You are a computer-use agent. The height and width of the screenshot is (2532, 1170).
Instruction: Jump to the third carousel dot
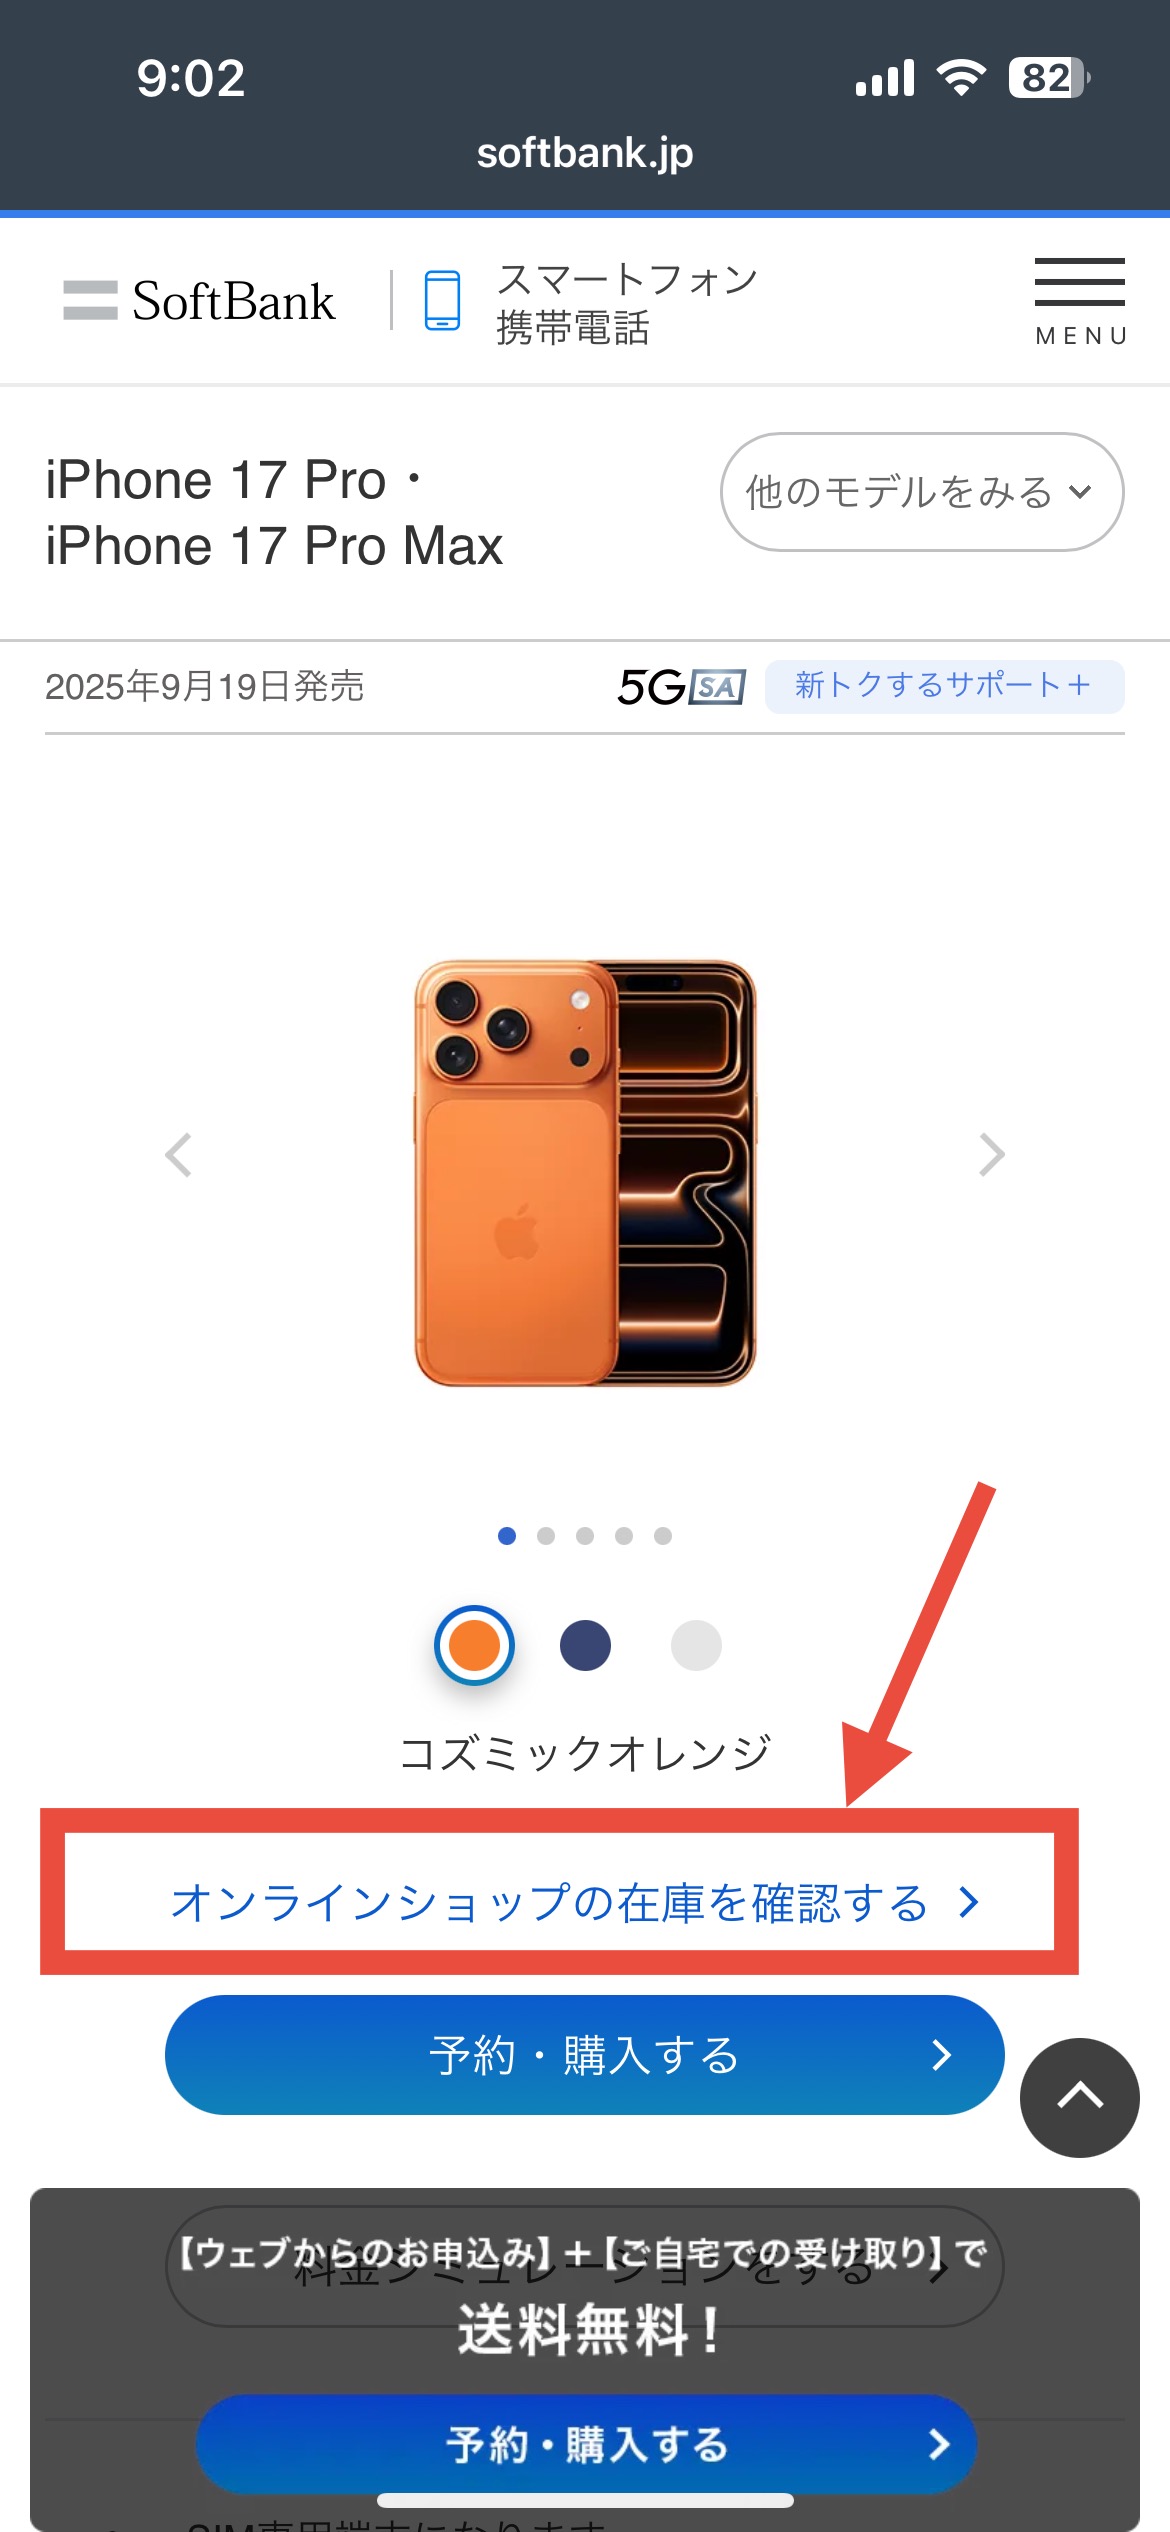point(585,1536)
